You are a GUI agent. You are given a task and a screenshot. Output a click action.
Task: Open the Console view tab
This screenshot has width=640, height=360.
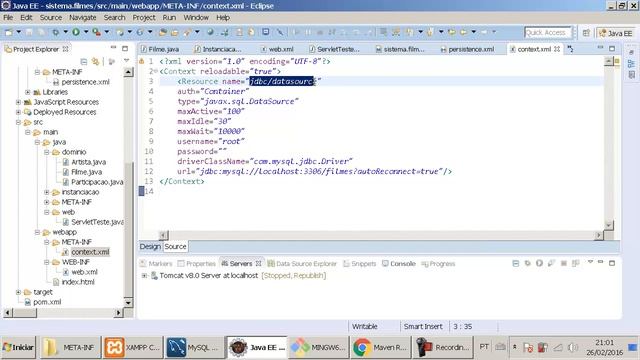tap(398, 264)
